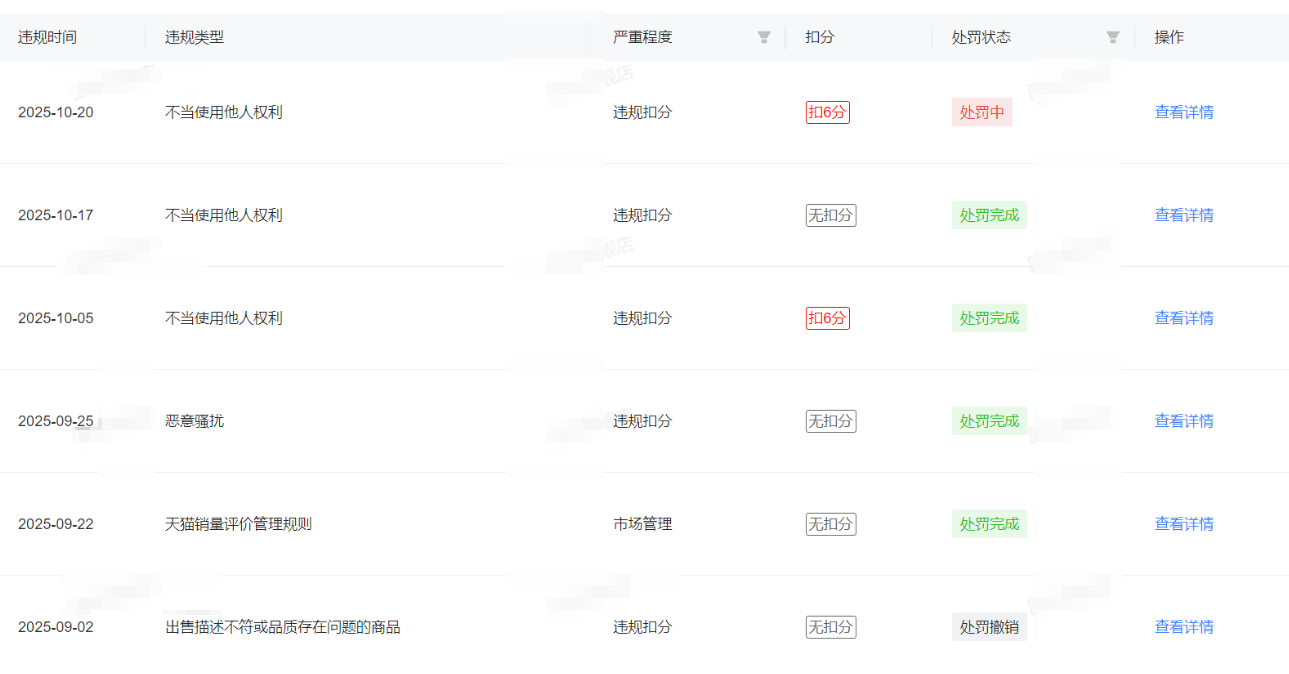Click 无扣分 badge on 恶意骚扰 row
1289x674 pixels.
point(831,422)
